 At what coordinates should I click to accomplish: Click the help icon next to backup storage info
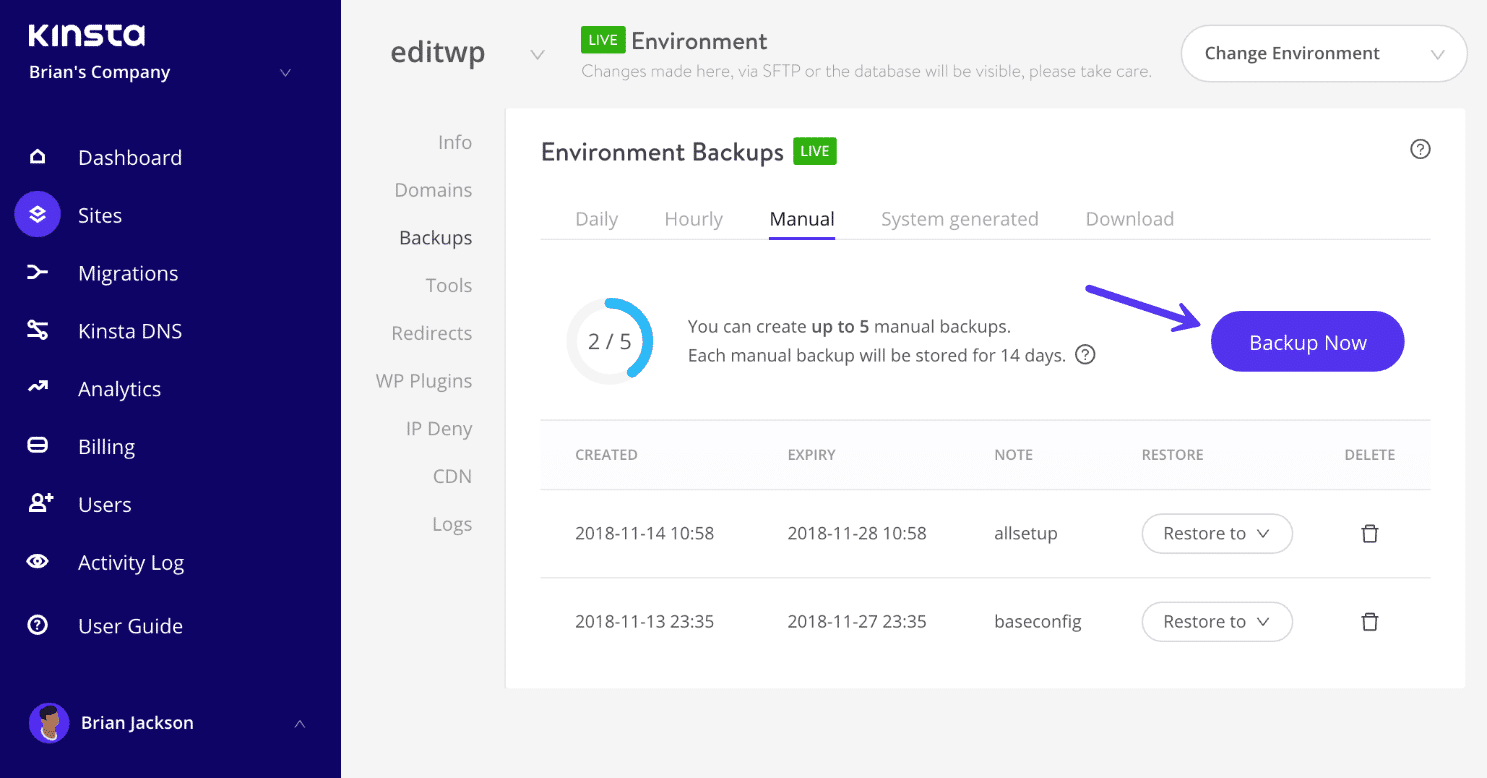click(x=1085, y=355)
